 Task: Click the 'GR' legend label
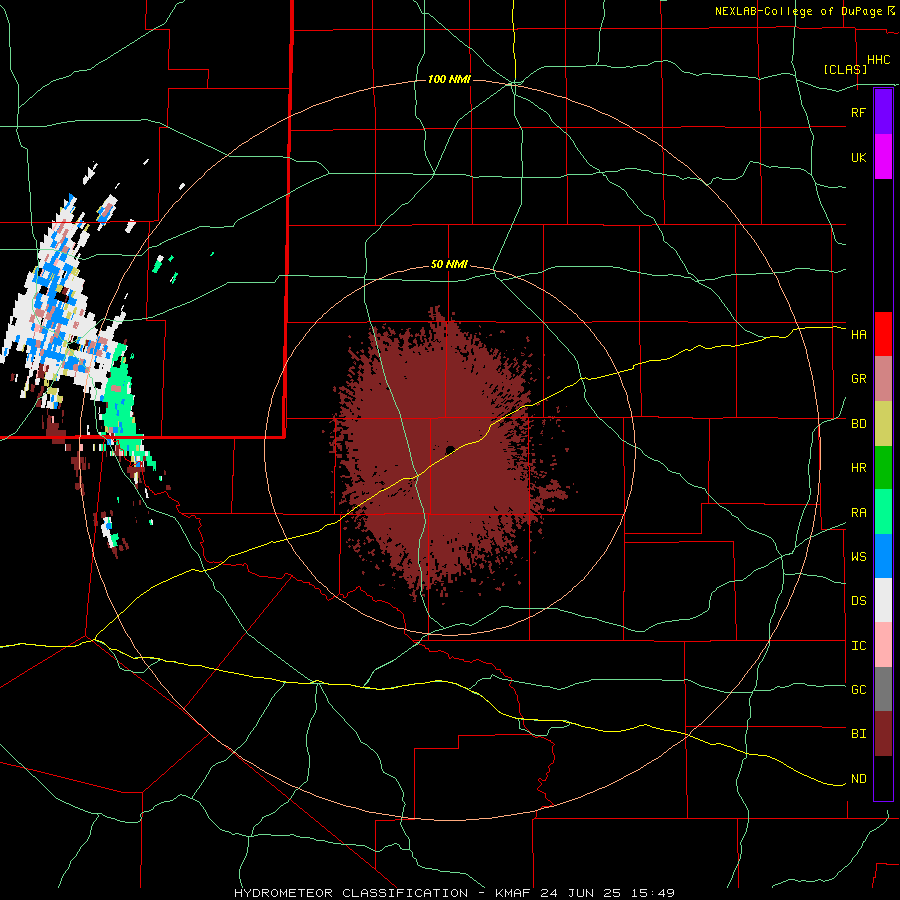pyautogui.click(x=858, y=379)
